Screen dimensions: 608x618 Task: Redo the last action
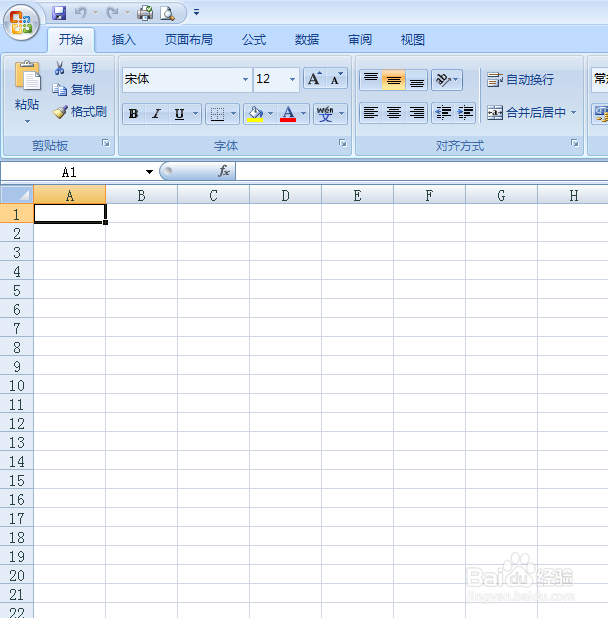(x=113, y=13)
